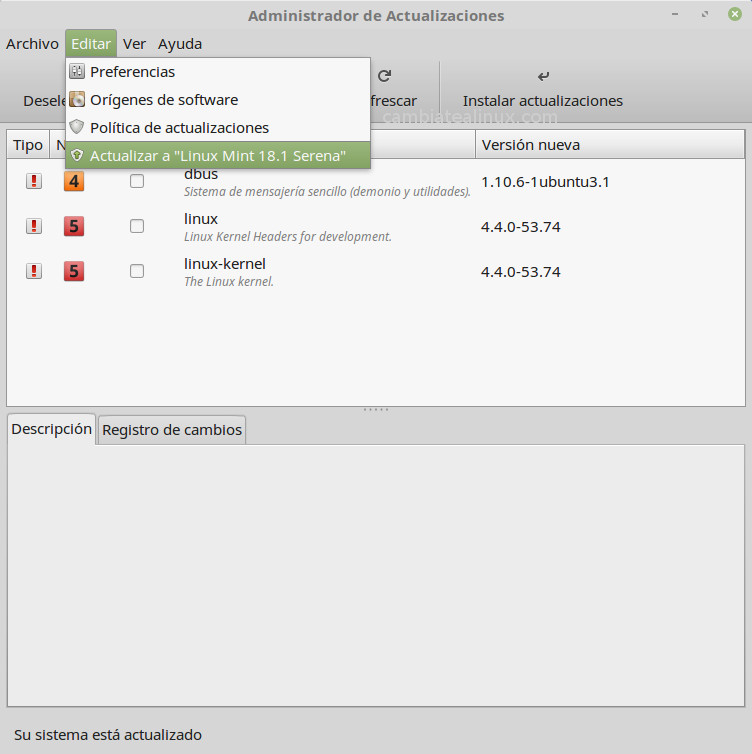Open the Archivo menu
The width and height of the screenshot is (752, 754).
pyautogui.click(x=32, y=44)
